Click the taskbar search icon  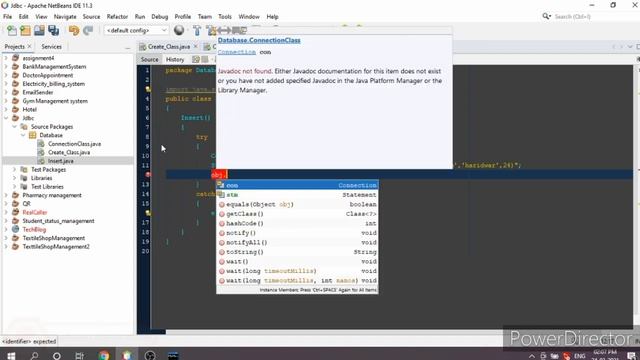point(34,356)
